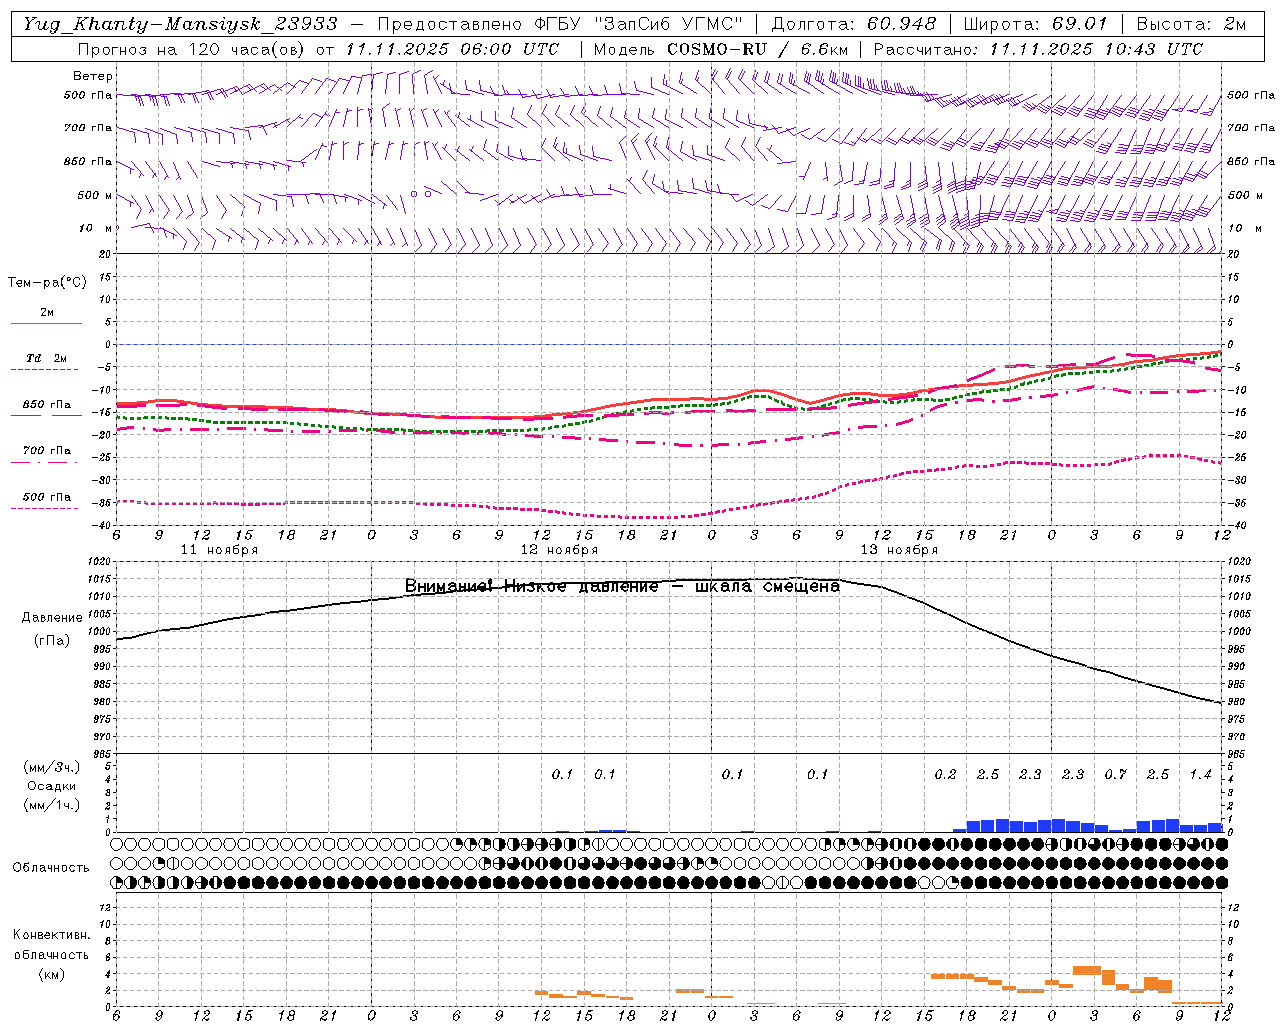Click the 0.7 precipitation amount
Image resolution: width=1280 pixels, height=1024 pixels.
coord(1115,775)
